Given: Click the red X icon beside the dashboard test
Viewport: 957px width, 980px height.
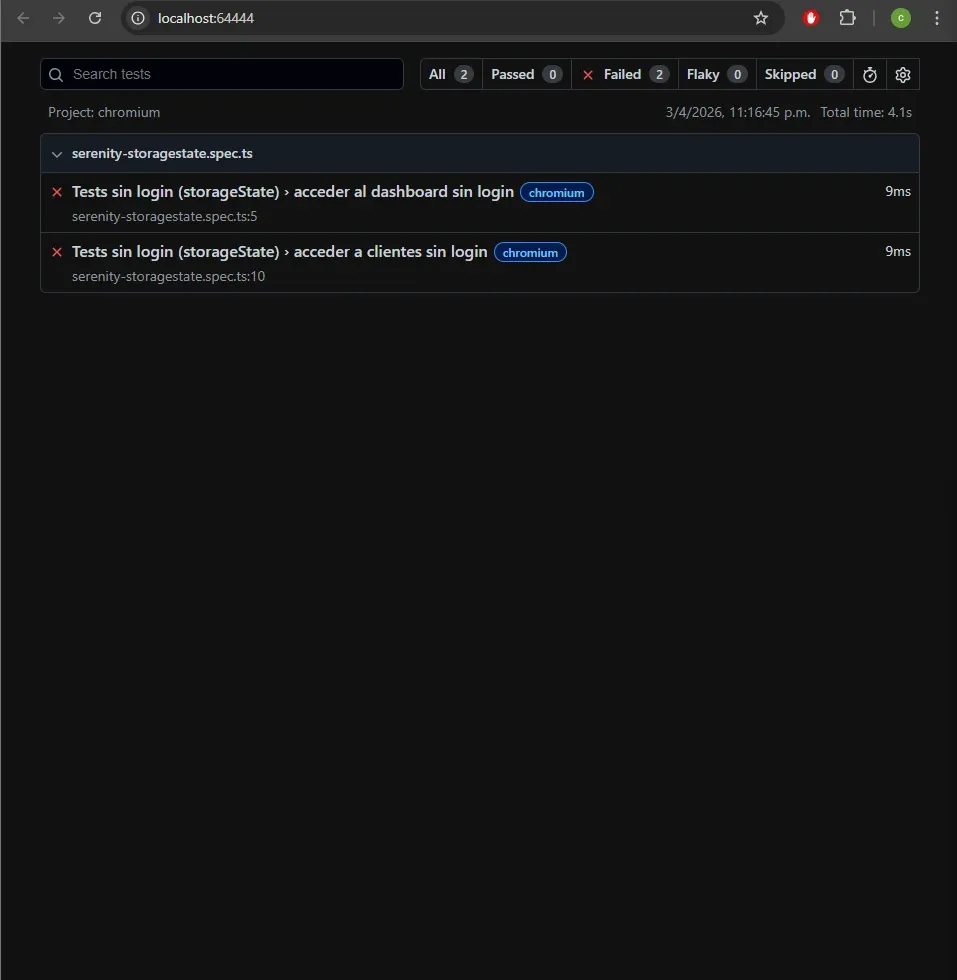Looking at the screenshot, I should [x=56, y=192].
